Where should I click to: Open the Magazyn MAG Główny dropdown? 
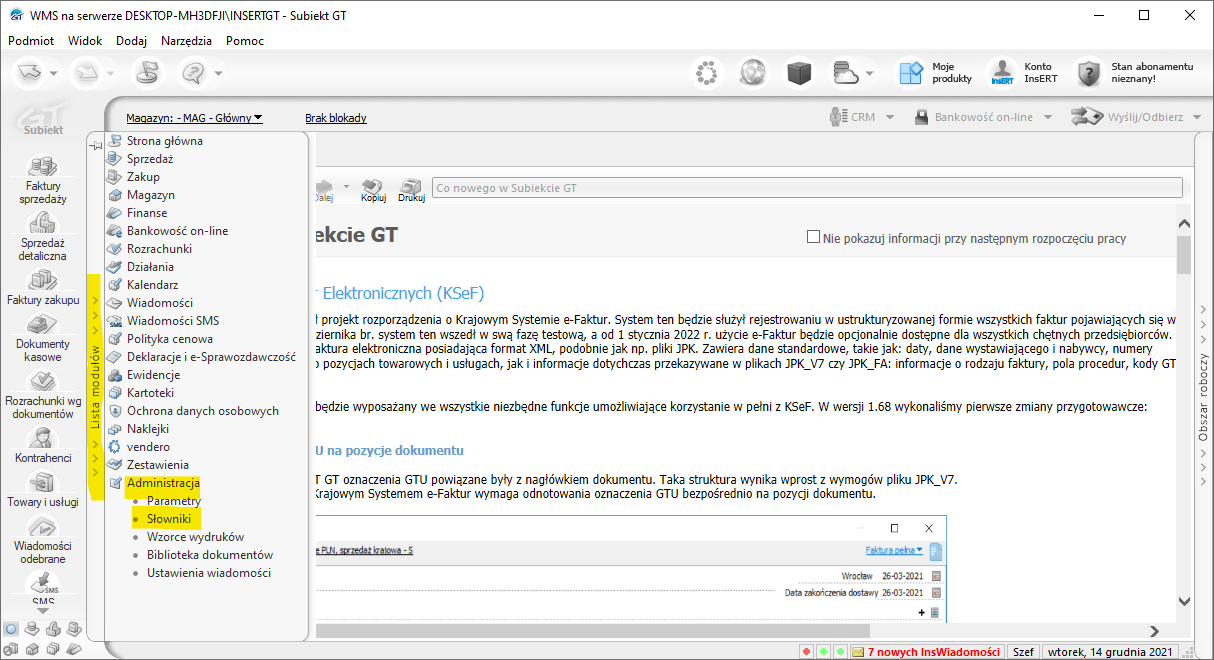(194, 118)
